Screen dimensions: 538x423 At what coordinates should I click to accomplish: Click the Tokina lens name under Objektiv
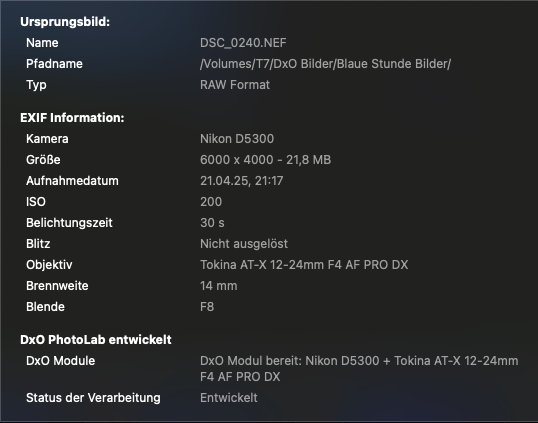[x=304, y=265]
